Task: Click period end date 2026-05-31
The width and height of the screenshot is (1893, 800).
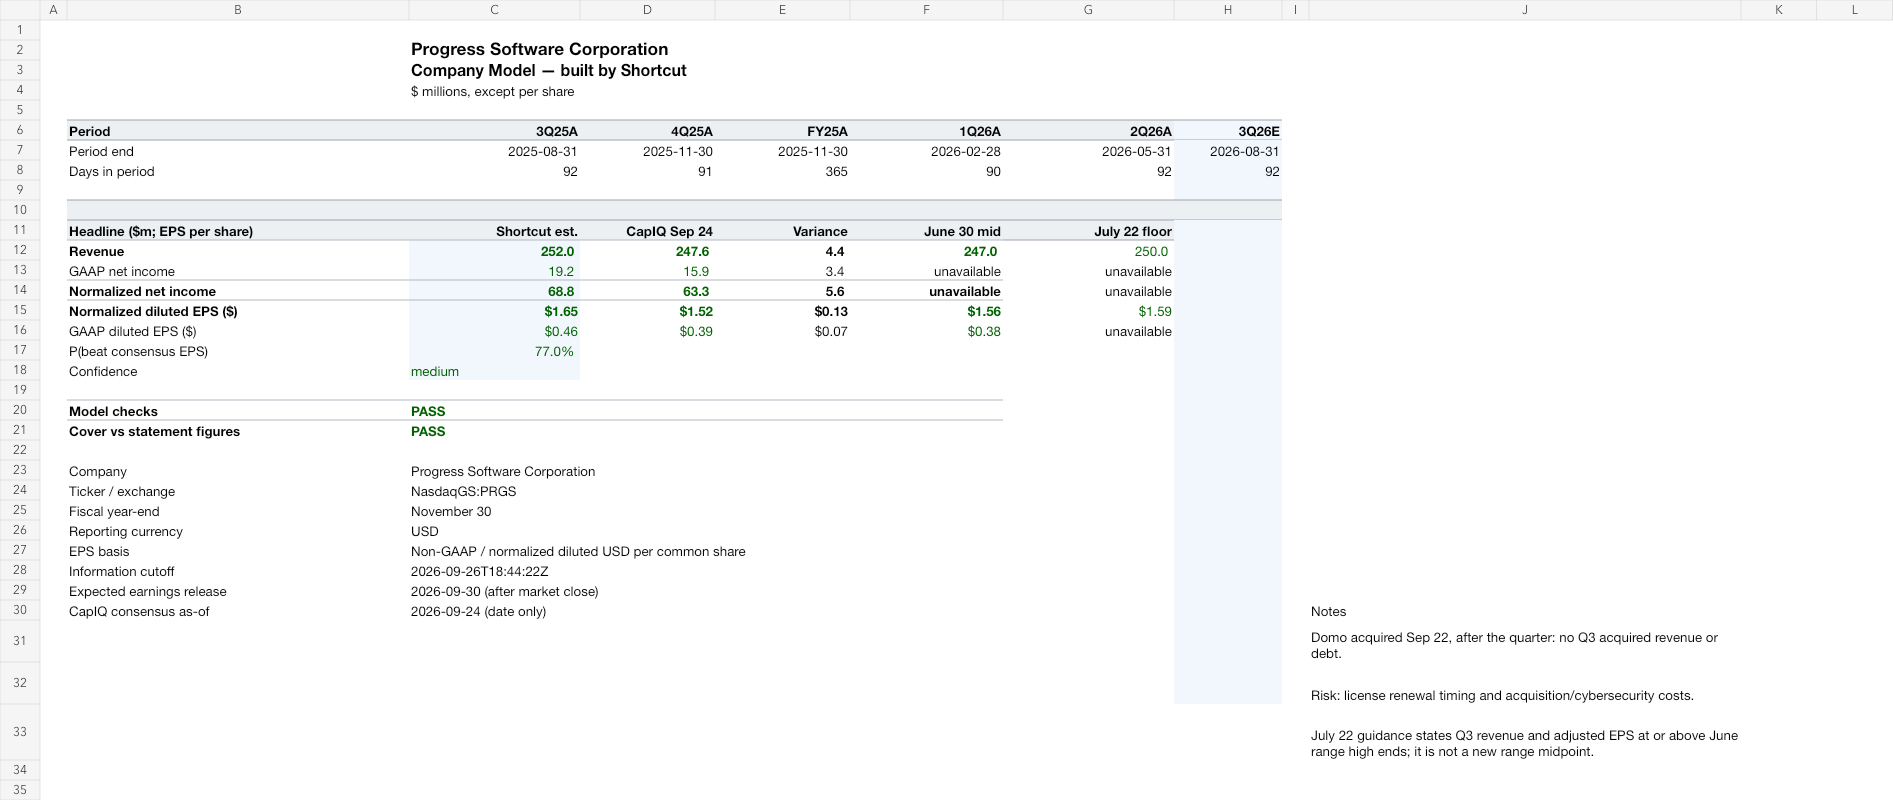Action: (x=1136, y=151)
